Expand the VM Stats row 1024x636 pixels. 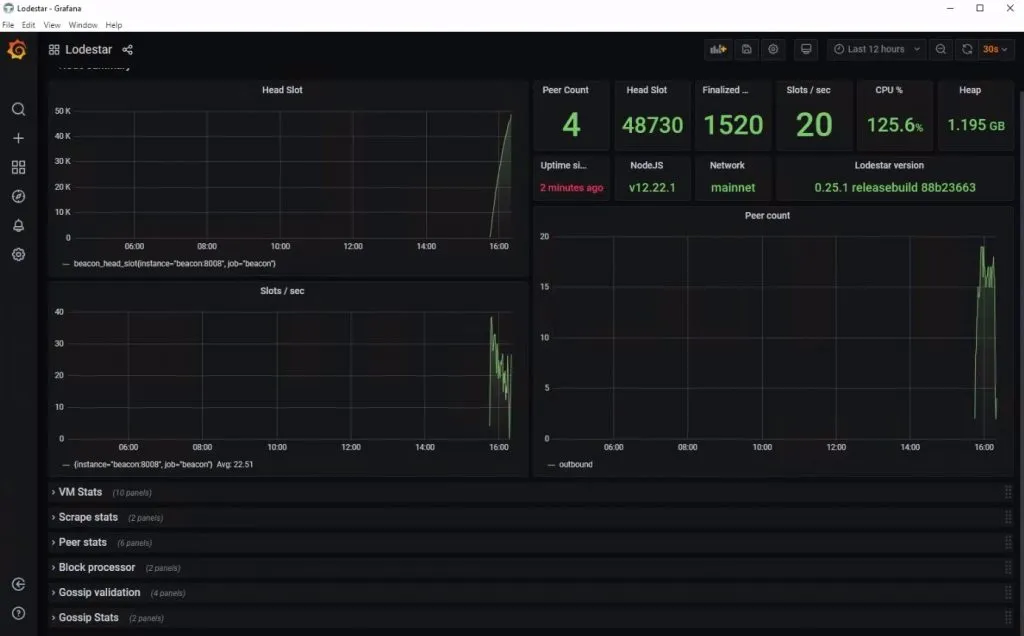[x=80, y=492]
